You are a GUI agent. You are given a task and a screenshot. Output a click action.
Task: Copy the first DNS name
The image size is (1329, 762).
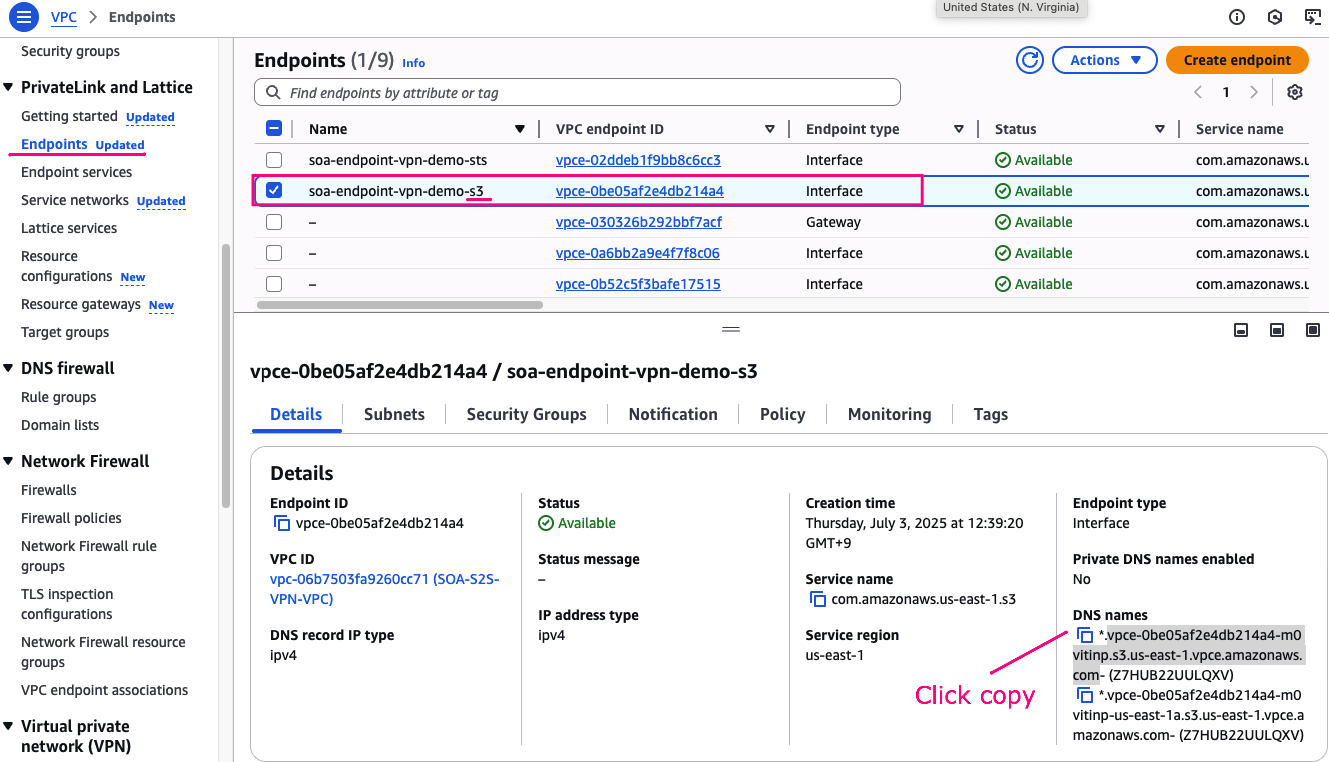1085,636
